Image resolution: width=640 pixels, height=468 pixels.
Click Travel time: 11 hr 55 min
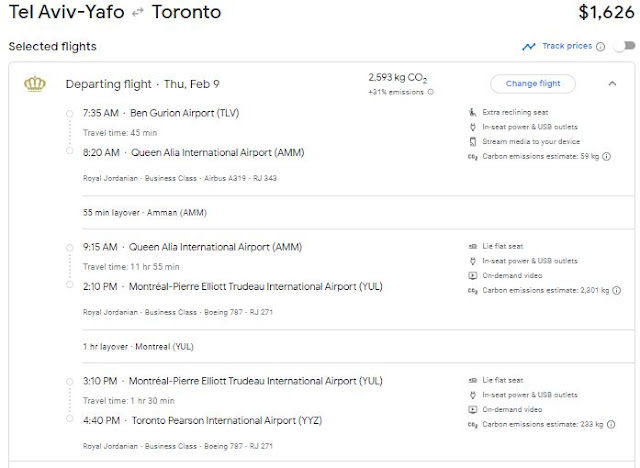(131, 267)
